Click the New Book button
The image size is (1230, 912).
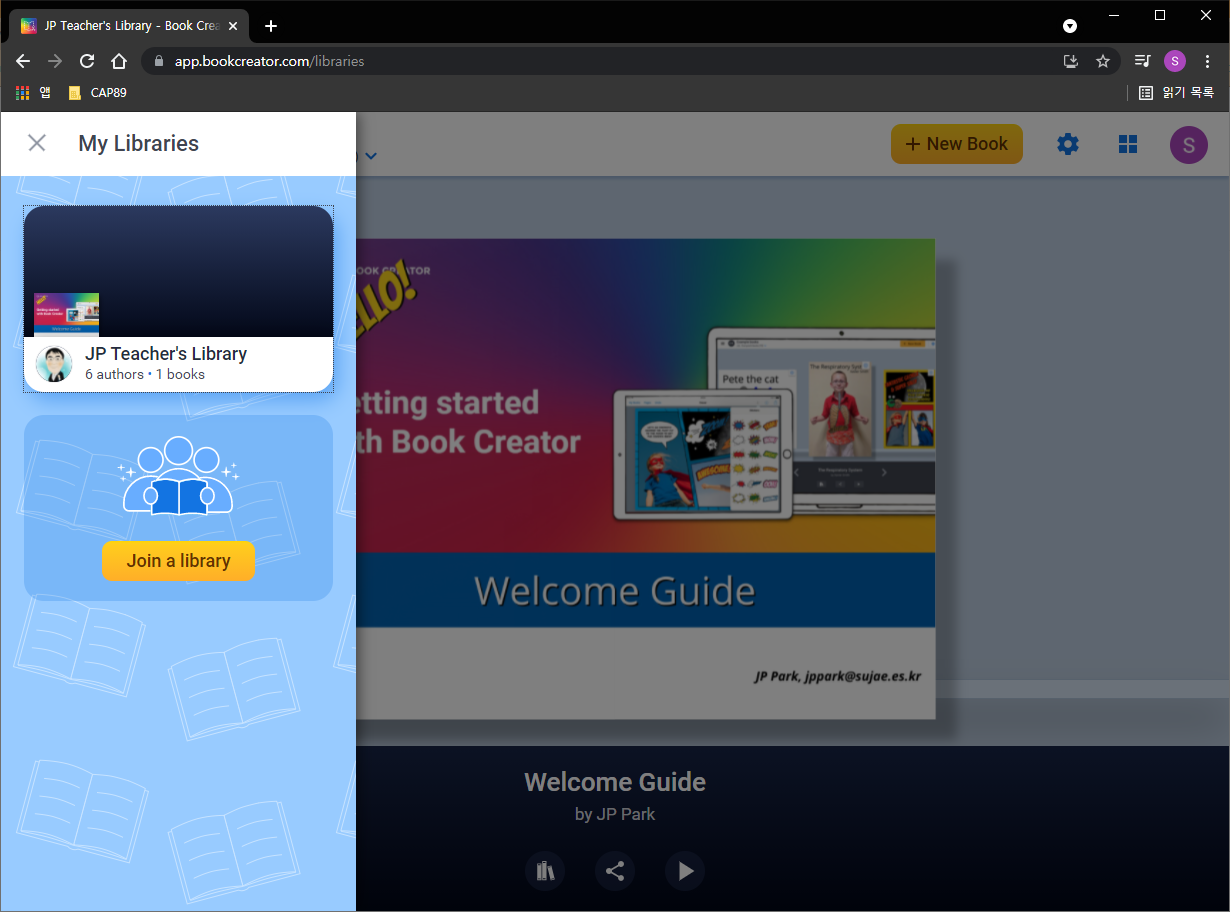[957, 144]
